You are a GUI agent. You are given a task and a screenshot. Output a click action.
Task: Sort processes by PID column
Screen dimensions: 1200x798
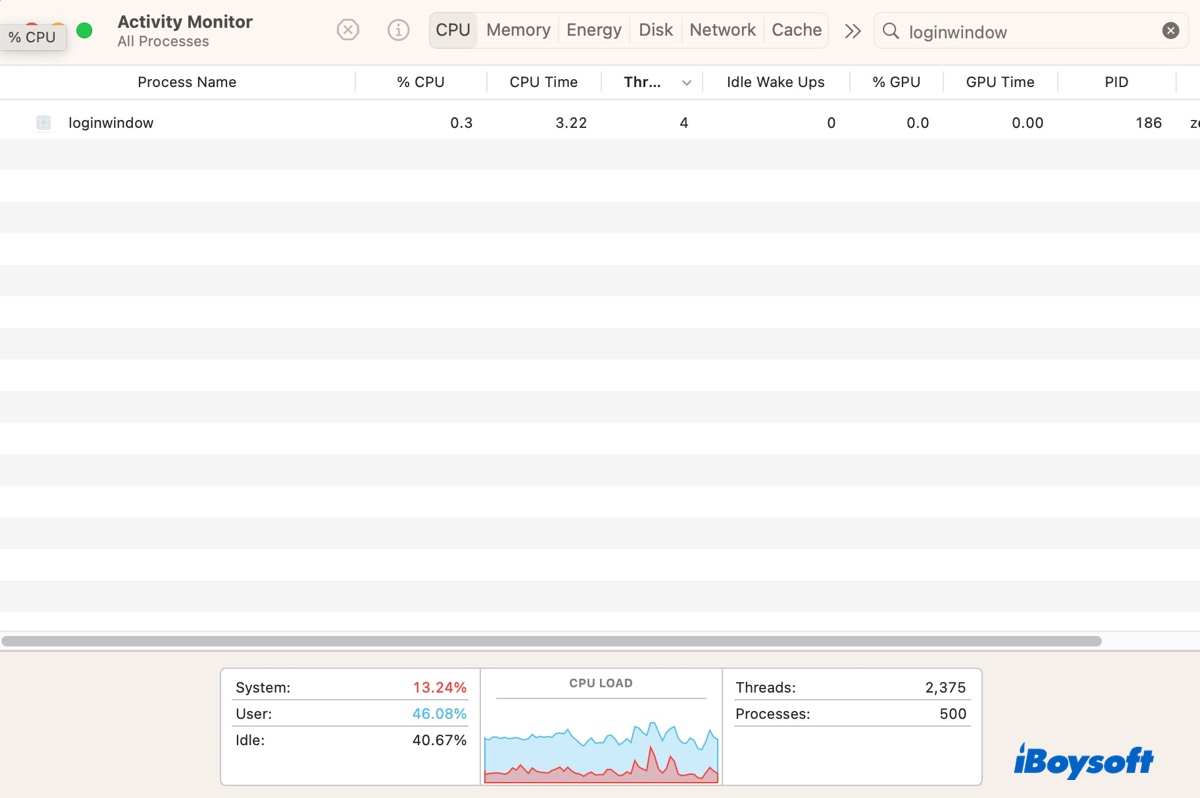(x=1116, y=82)
